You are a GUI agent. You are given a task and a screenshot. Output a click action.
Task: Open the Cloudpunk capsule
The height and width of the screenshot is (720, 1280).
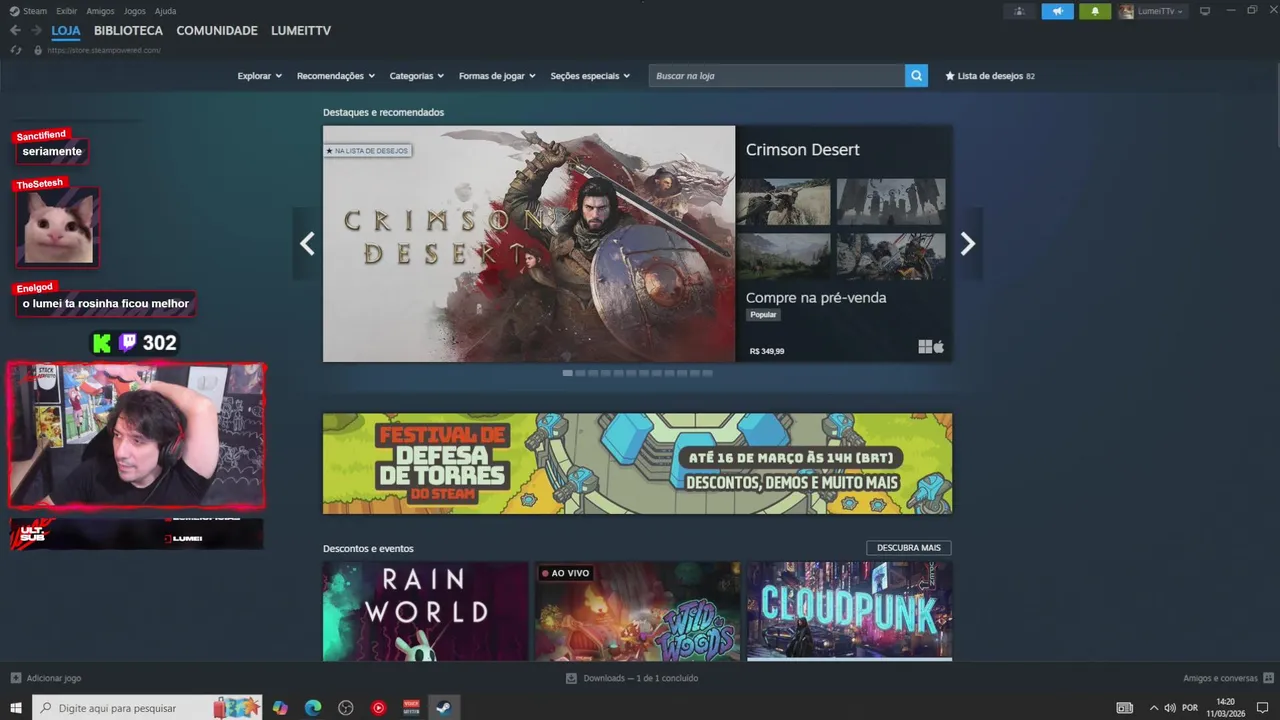(x=849, y=611)
